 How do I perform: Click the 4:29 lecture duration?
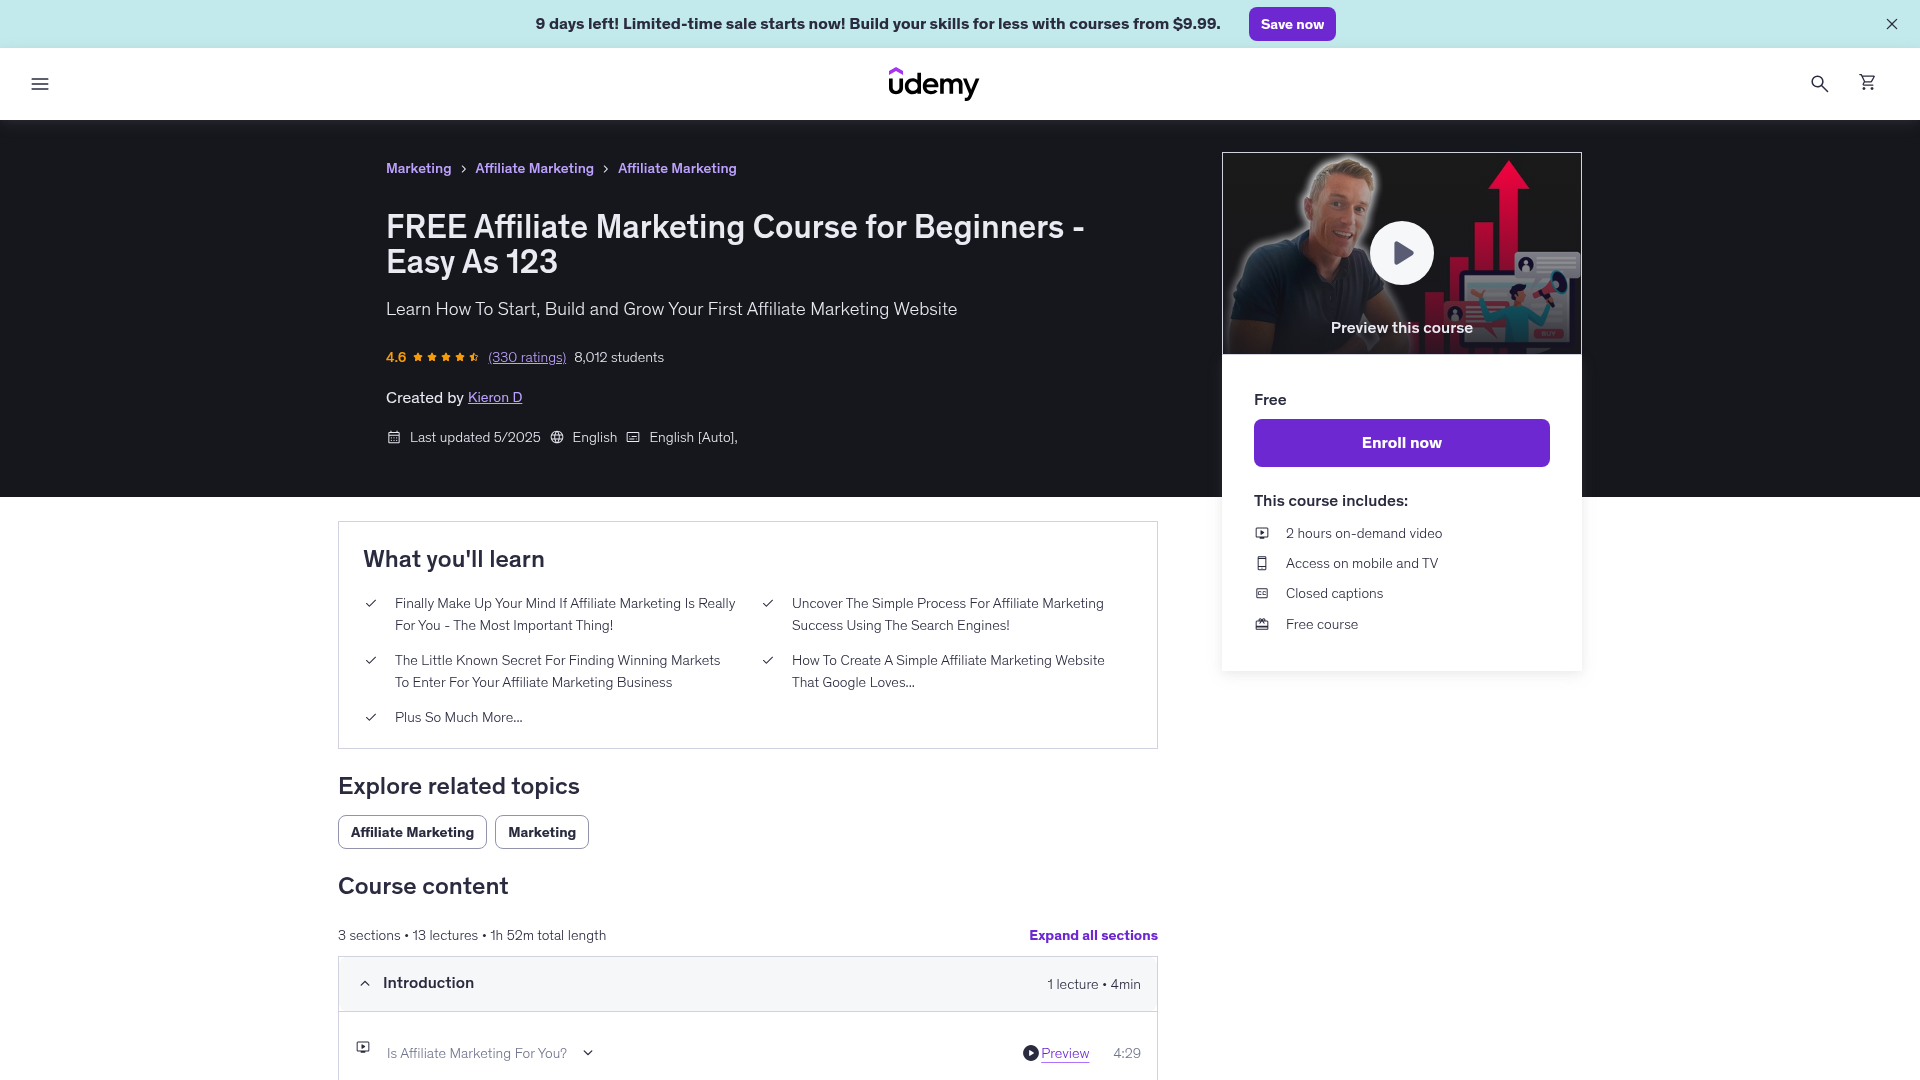(x=1127, y=1053)
